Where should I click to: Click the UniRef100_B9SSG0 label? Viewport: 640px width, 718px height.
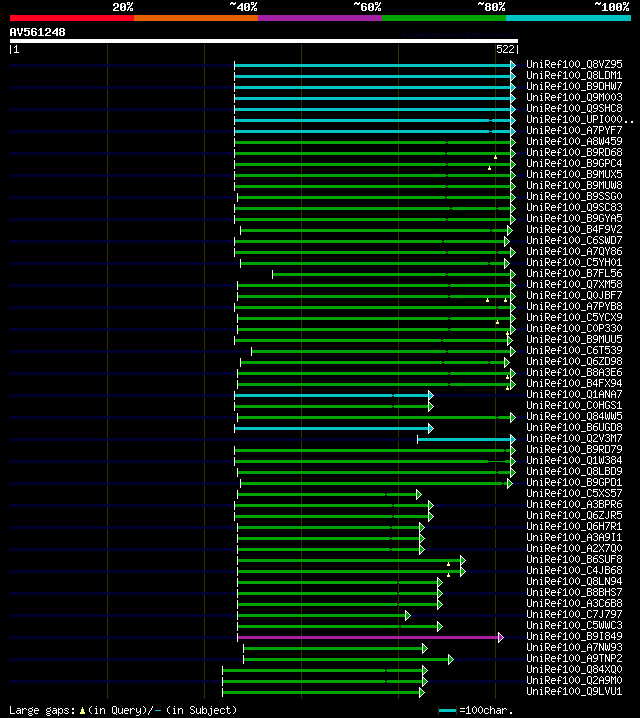[574, 196]
